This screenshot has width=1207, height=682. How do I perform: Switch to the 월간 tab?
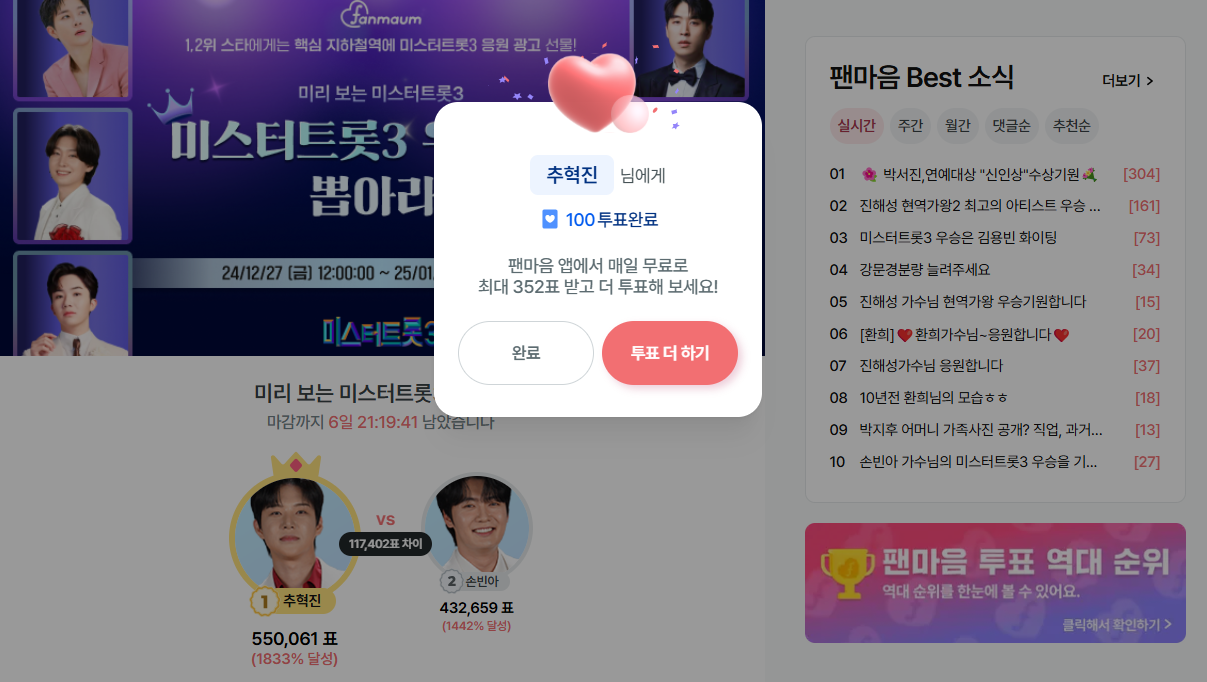[x=957, y=126]
